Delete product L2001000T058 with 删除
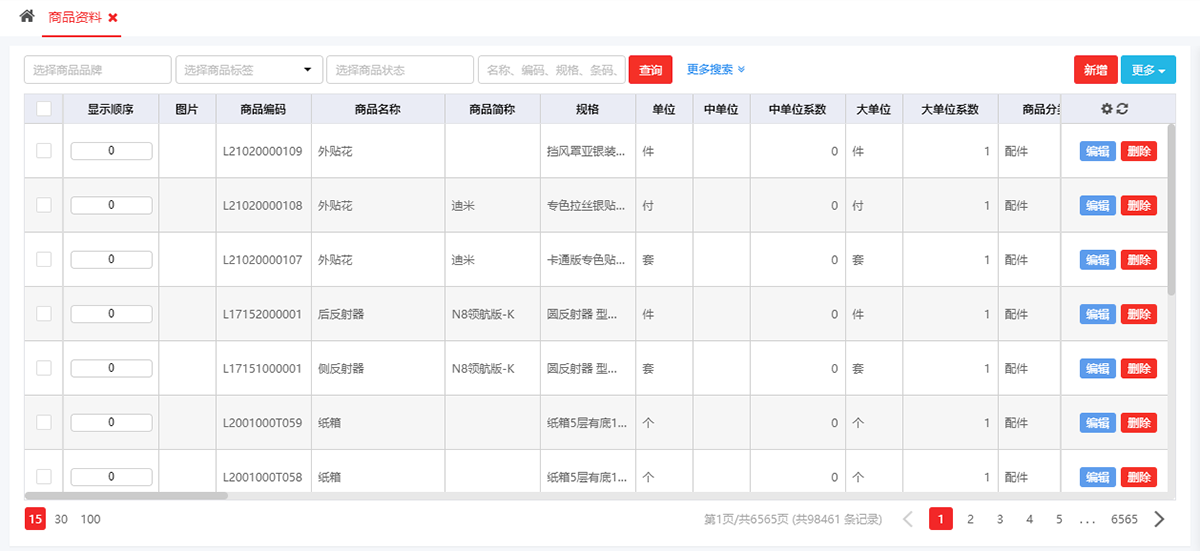Viewport: 1200px width, 551px height. (x=1139, y=477)
